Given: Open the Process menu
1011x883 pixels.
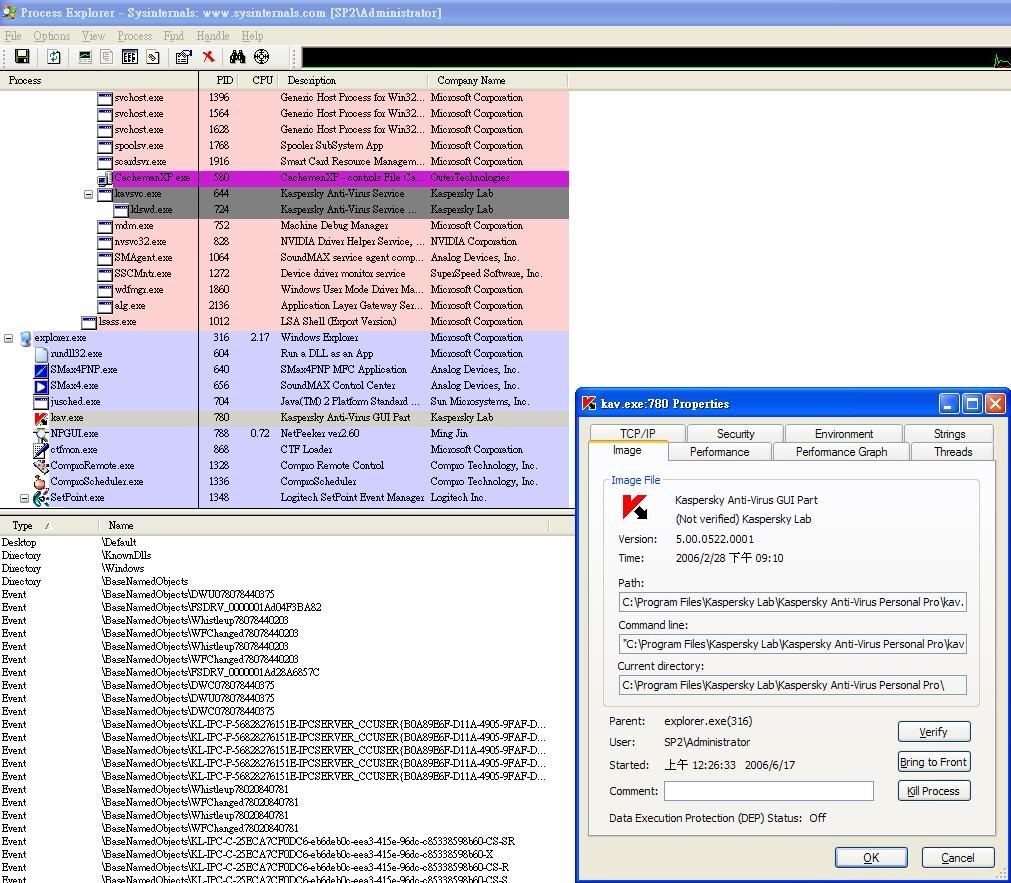Looking at the screenshot, I should coord(135,36).
